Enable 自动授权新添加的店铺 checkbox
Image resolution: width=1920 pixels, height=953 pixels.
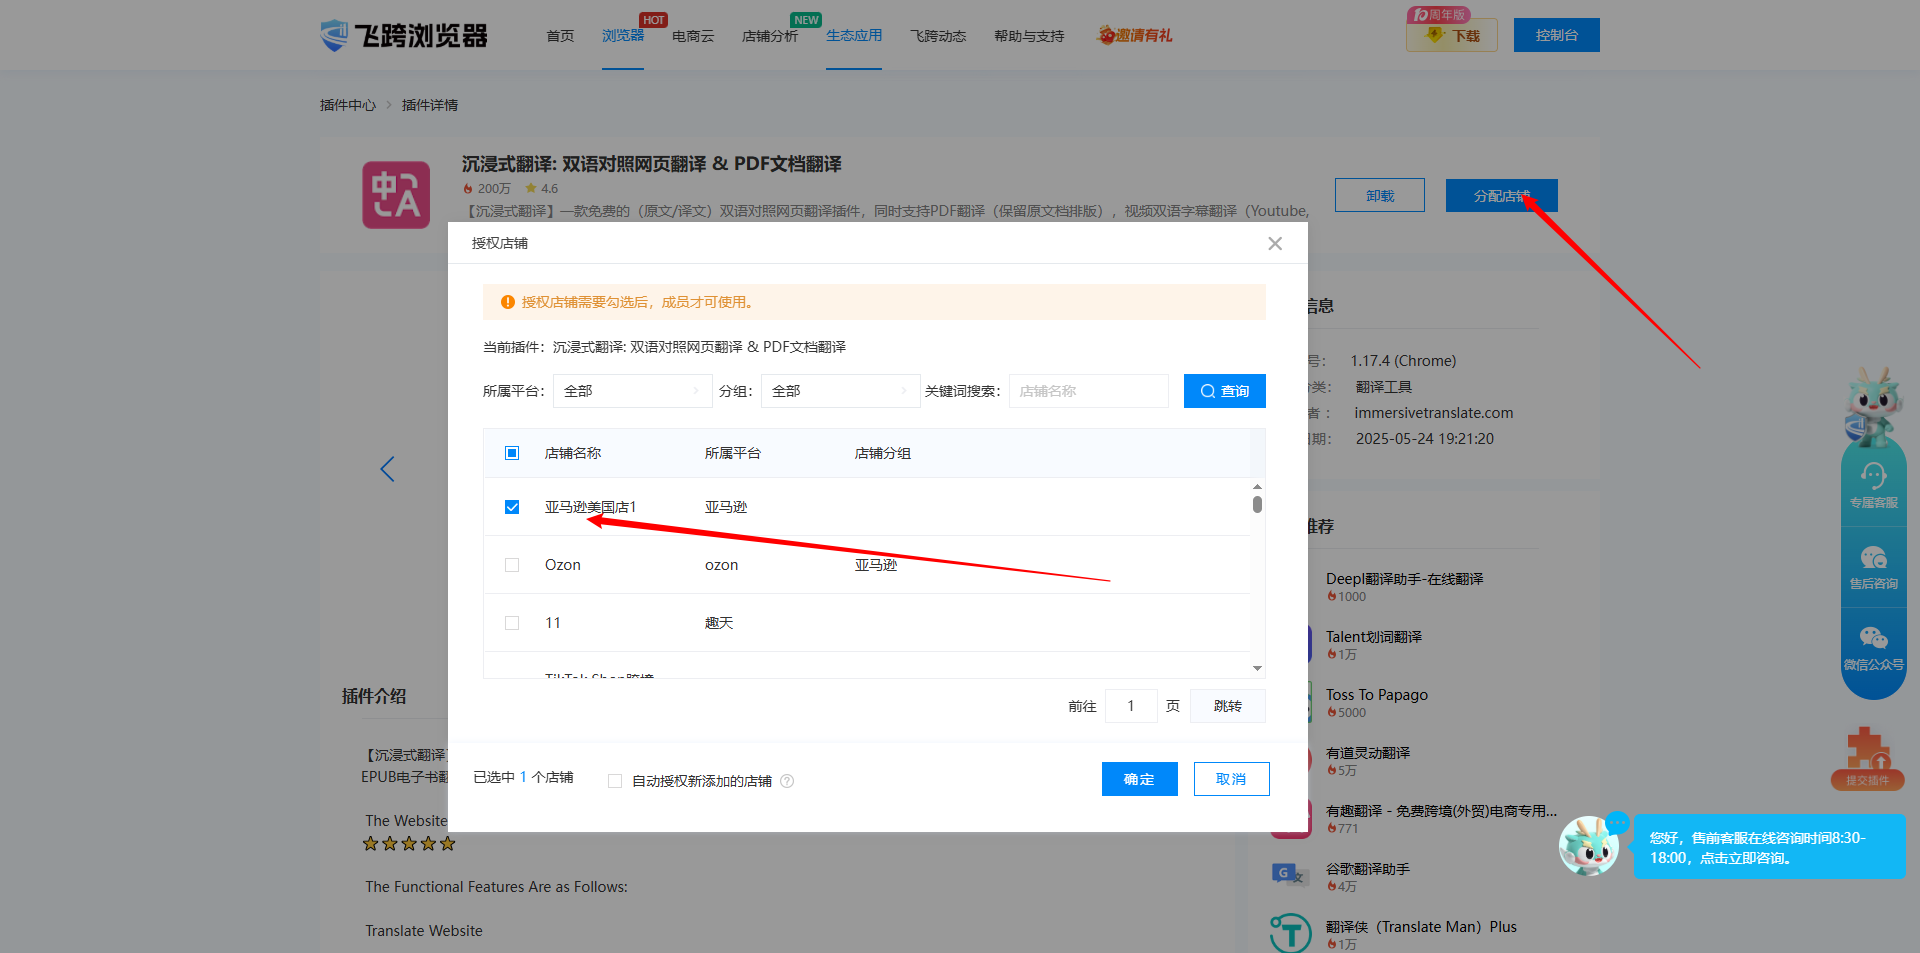[x=615, y=781]
